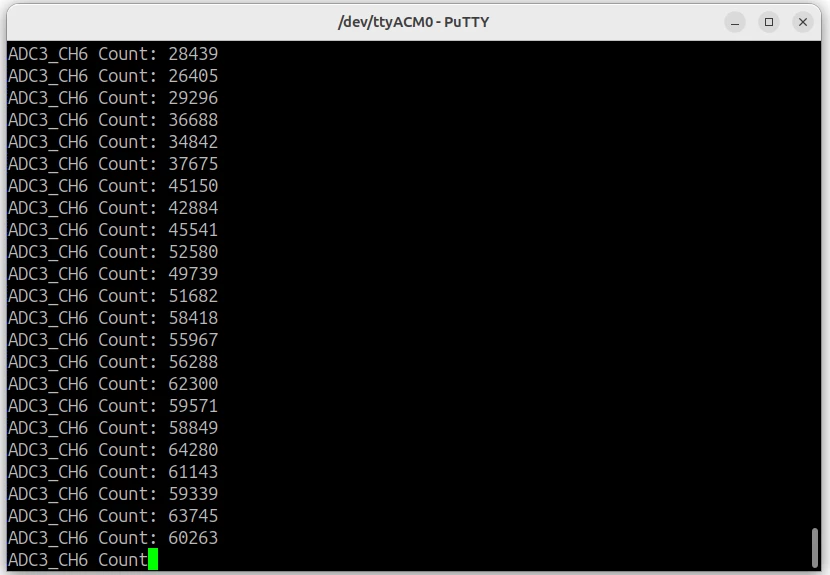830x575 pixels.
Task: Click the line with count 45541
Action: [113, 230]
